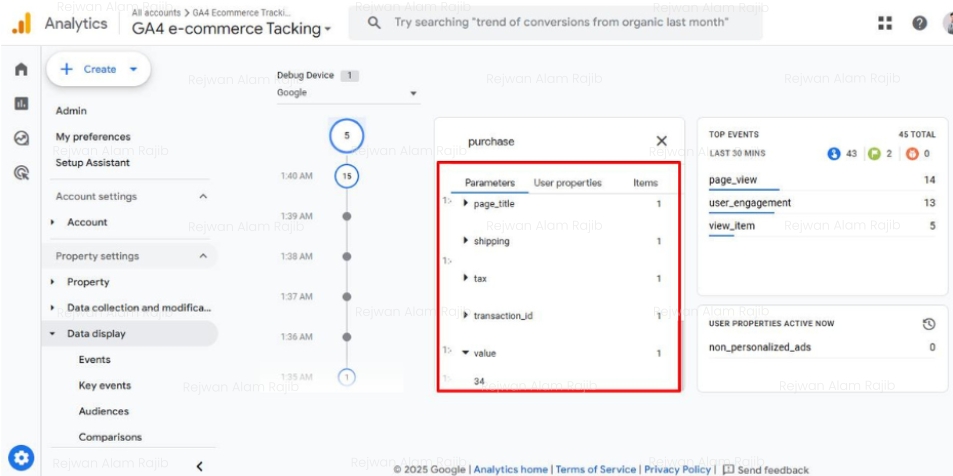The image size is (953, 476).
Task: Open the Google apps grid icon
Action: coord(885,23)
